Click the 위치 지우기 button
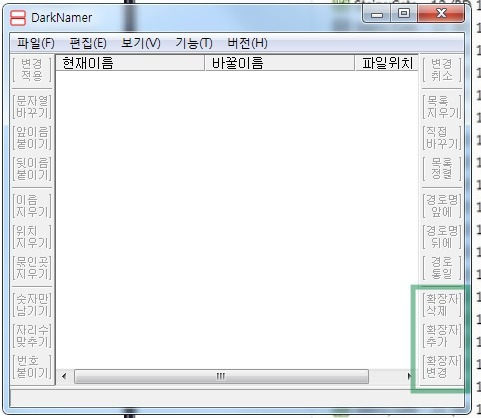The width and height of the screenshot is (481, 418). coord(32,237)
